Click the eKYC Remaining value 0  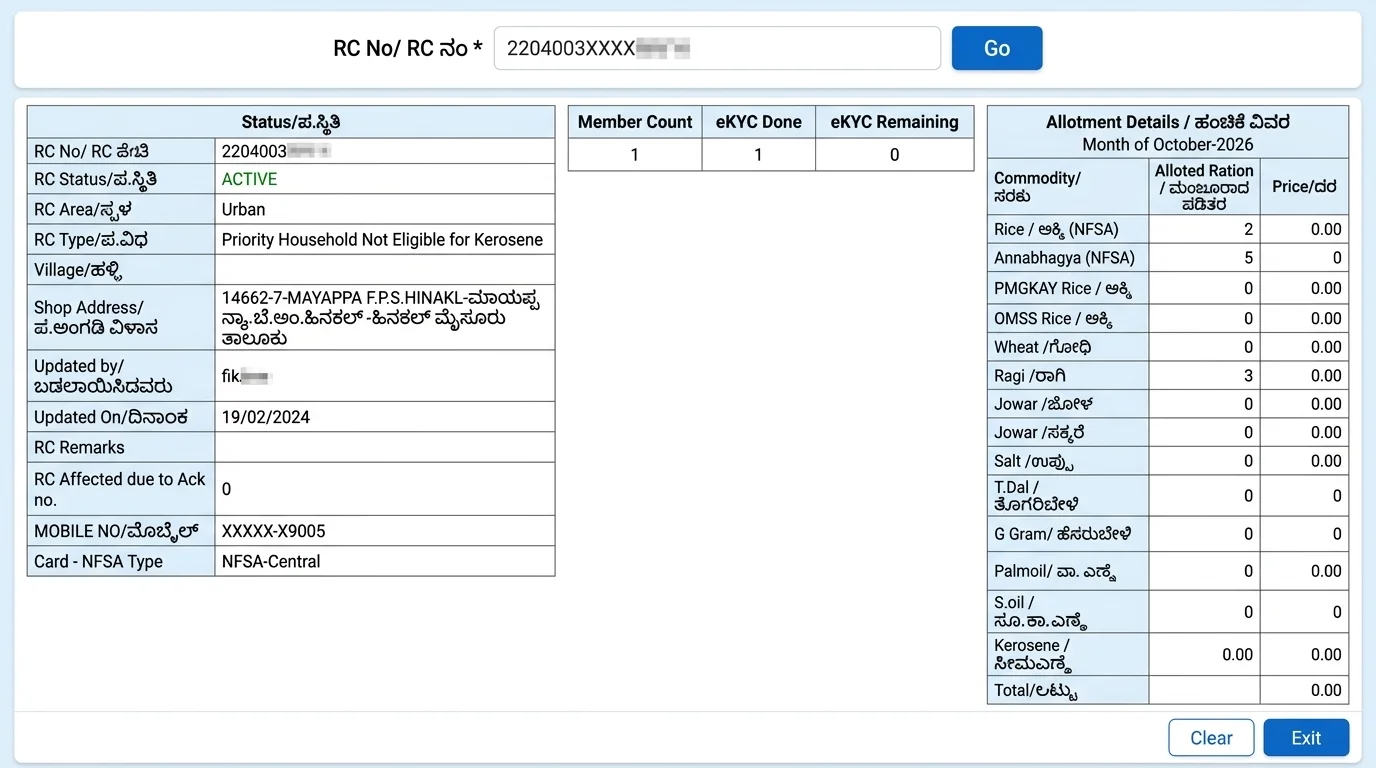click(894, 155)
